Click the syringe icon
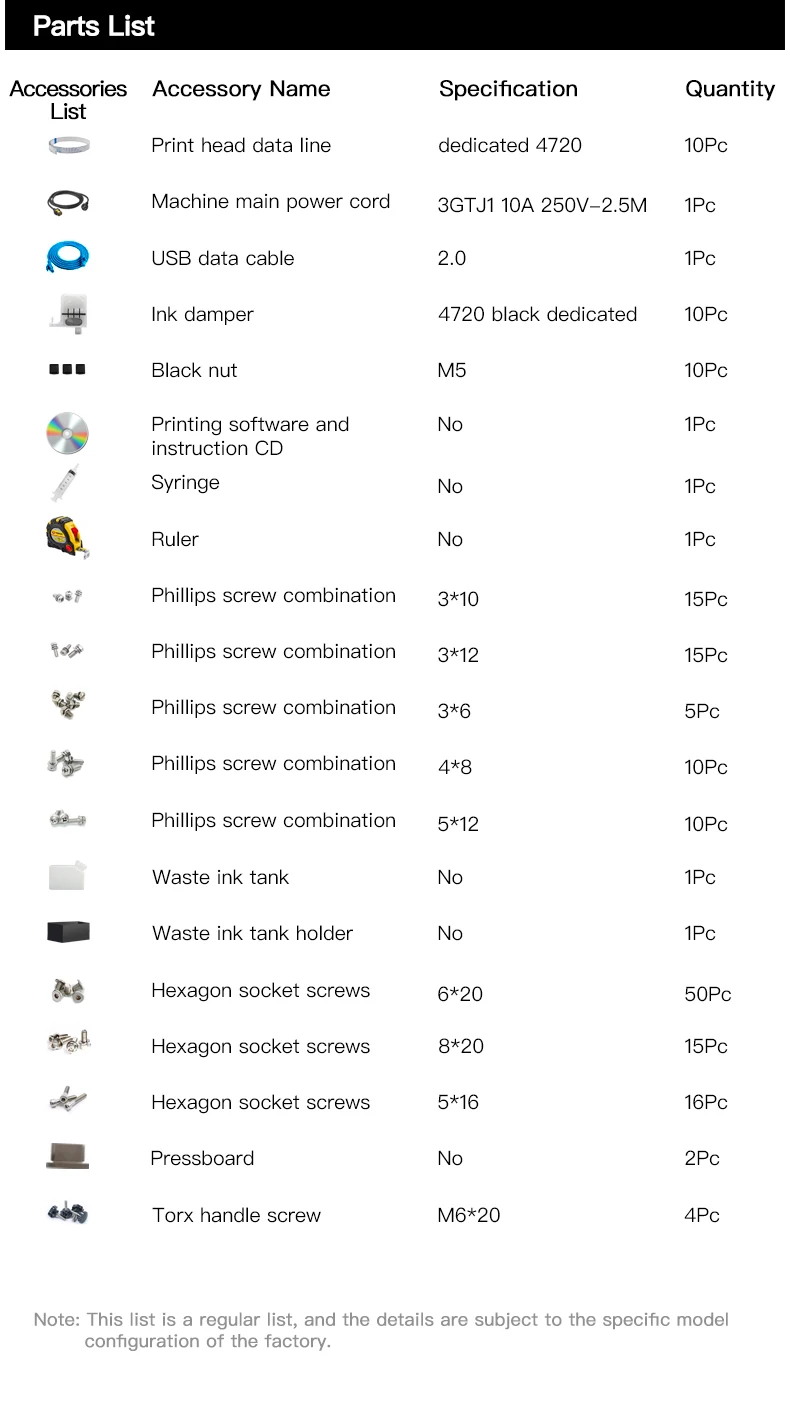Screen dimensions: 790x1411 tap(66, 484)
